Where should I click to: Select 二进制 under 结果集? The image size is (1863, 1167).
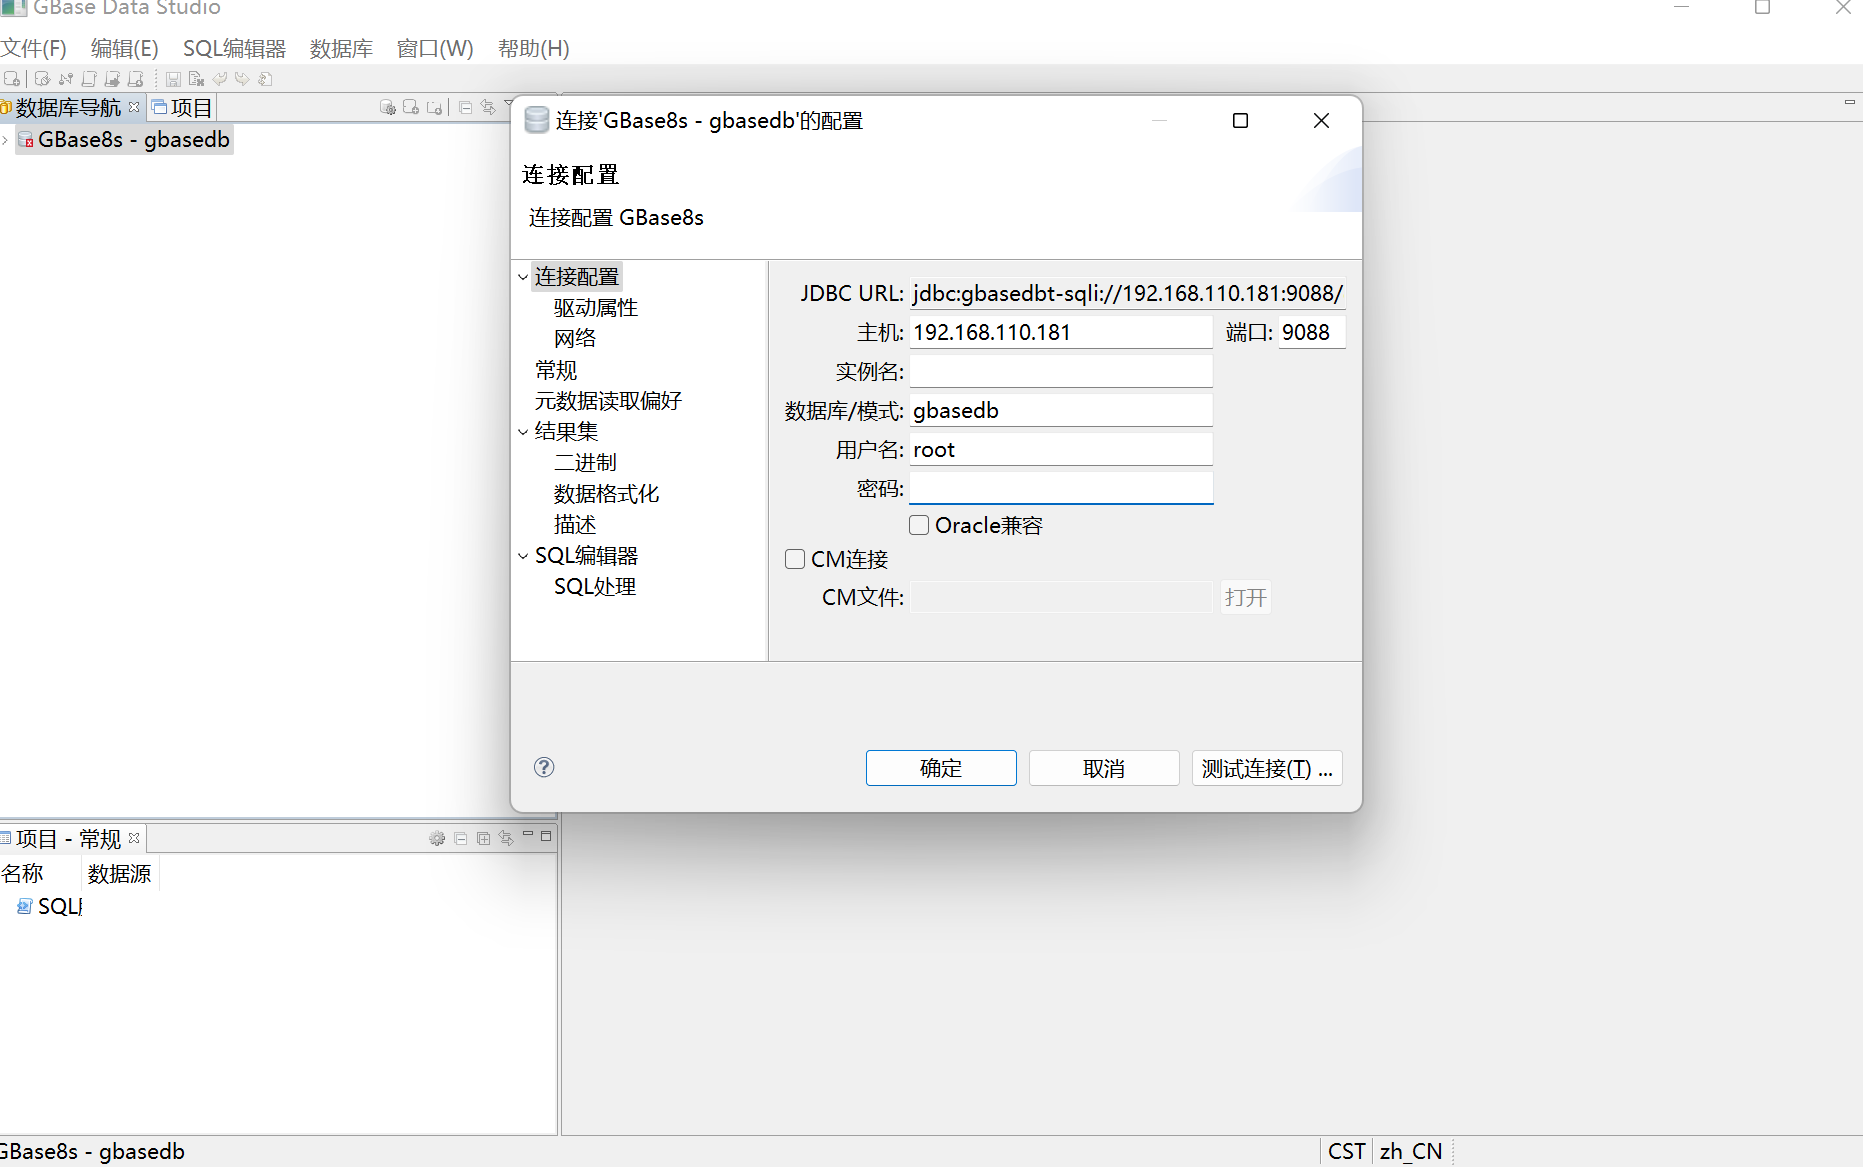pyautogui.click(x=585, y=463)
